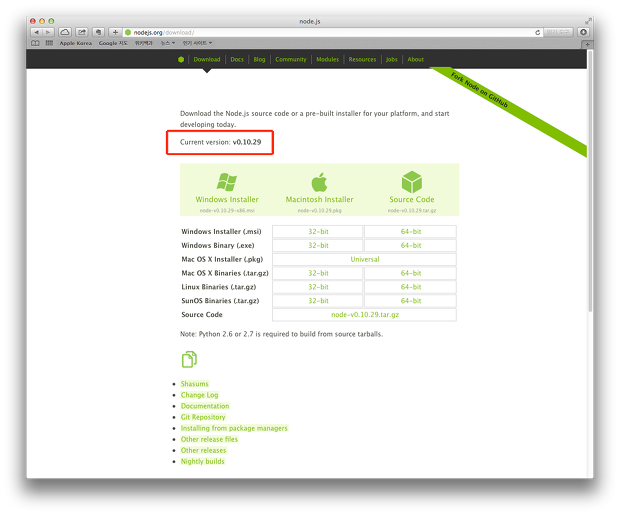Go forward with the Safari forward arrow
Viewport: 620px width, 515px height.
click(48, 32)
